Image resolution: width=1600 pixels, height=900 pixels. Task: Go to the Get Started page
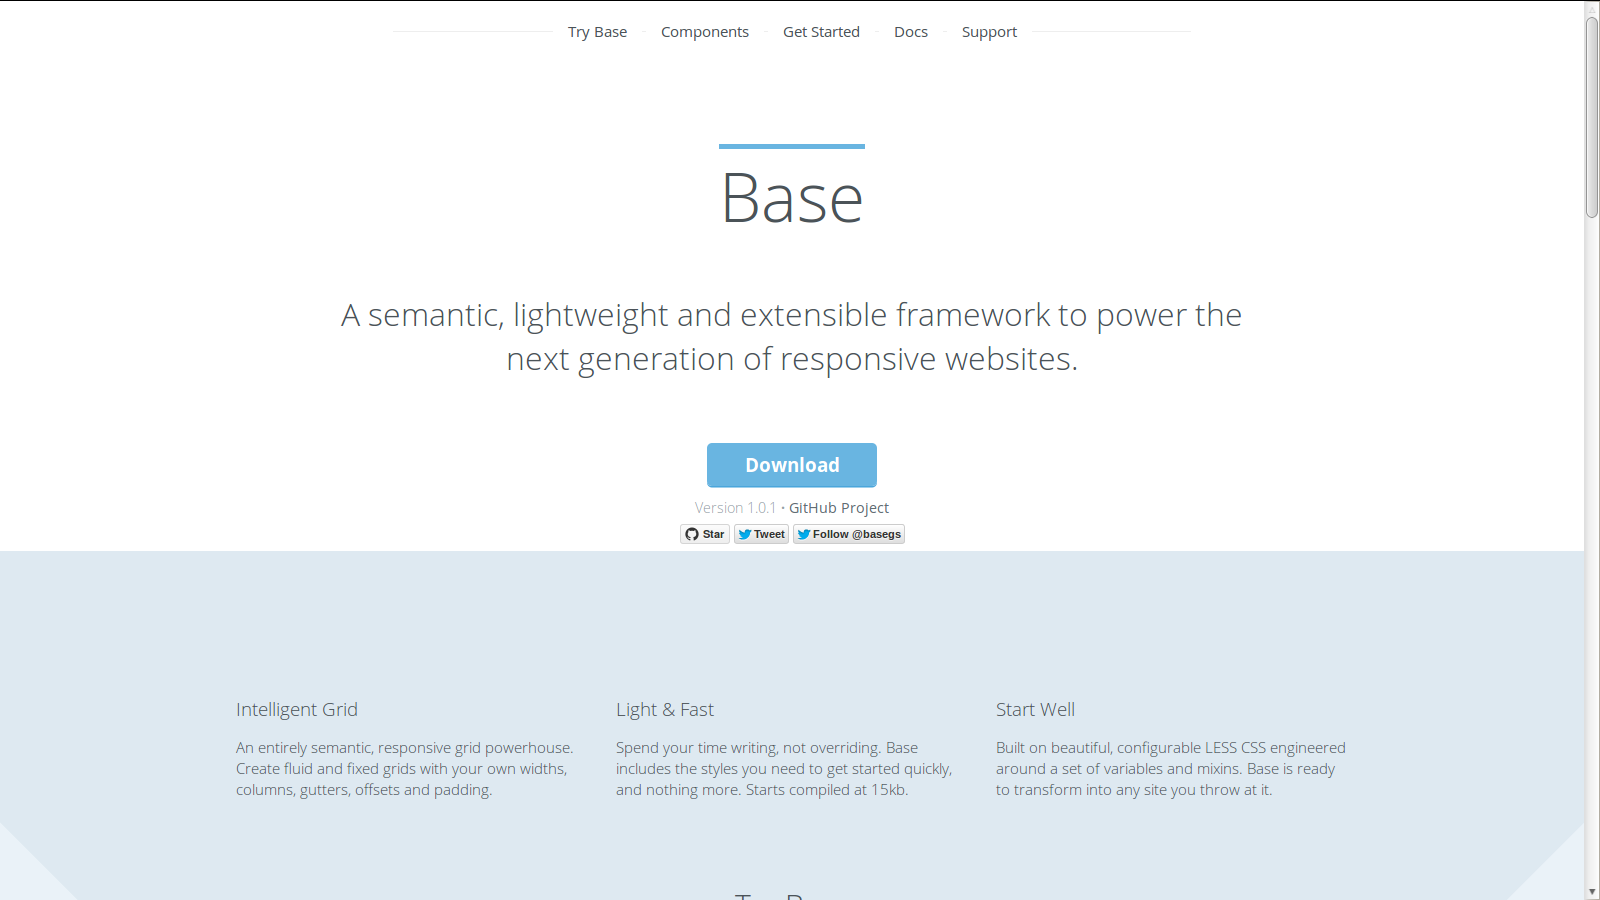(821, 32)
